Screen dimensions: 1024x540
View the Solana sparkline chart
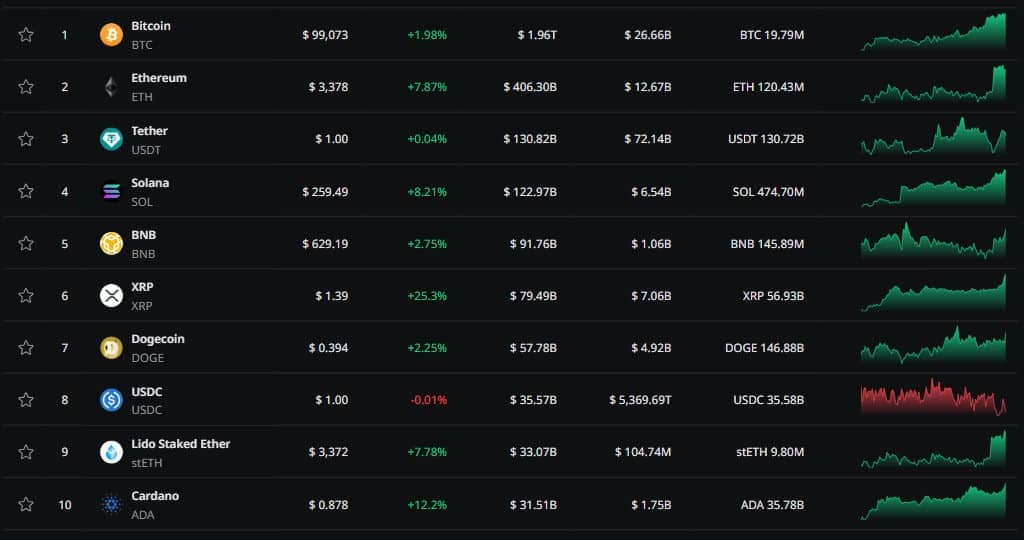click(934, 188)
